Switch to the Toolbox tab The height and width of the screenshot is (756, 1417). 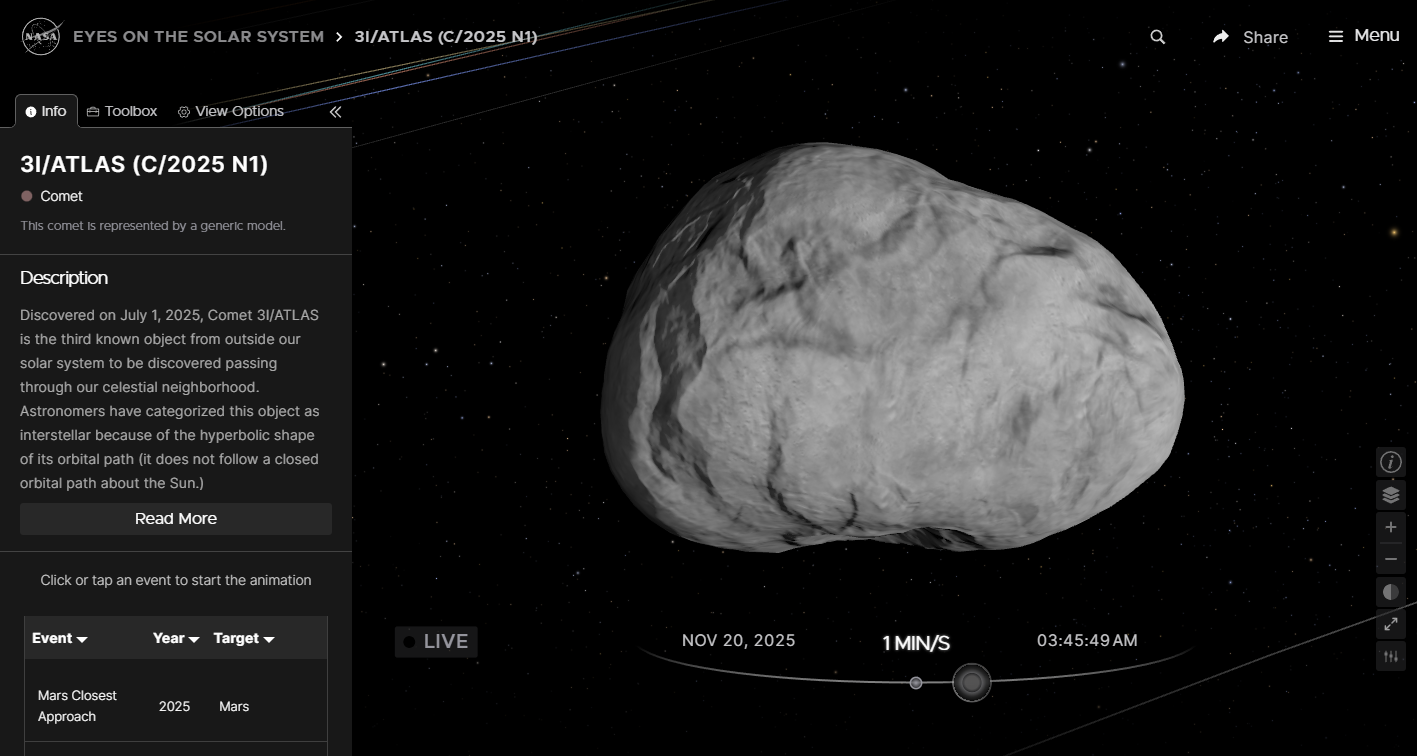(x=122, y=111)
